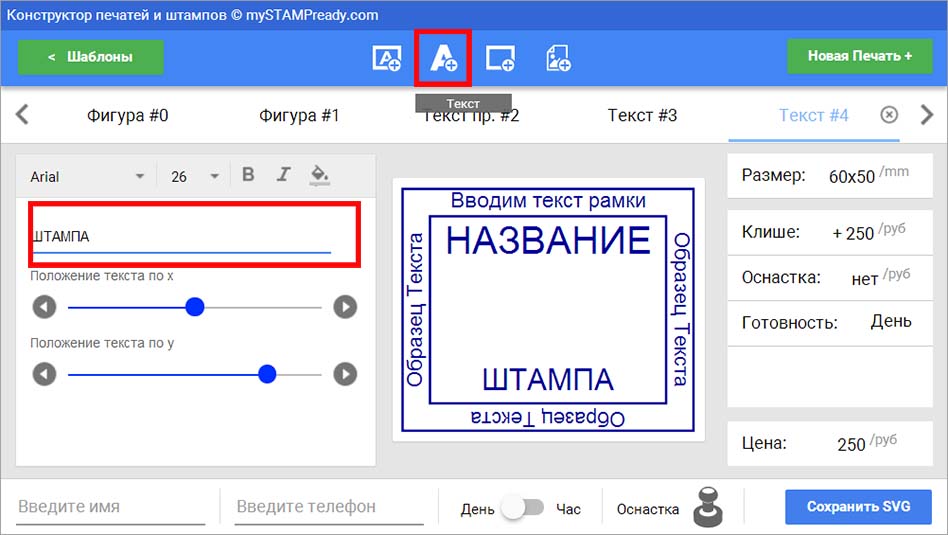948x535 pixels.
Task: Open the font size 26 dropdown
Action: 194,177
